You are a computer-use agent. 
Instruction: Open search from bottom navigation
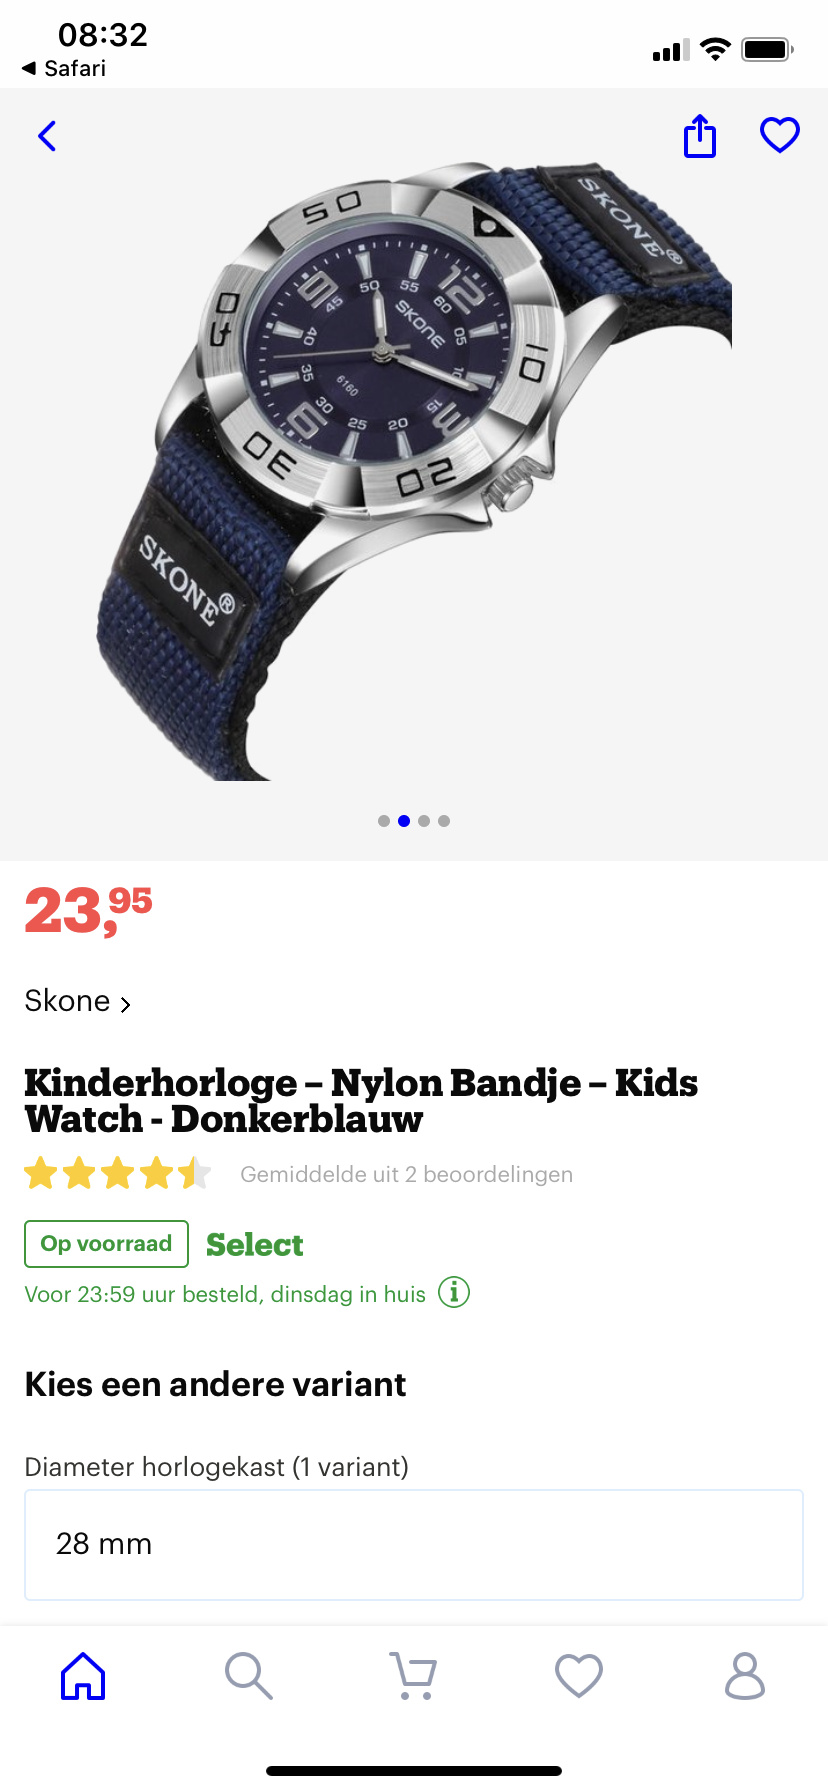249,1676
